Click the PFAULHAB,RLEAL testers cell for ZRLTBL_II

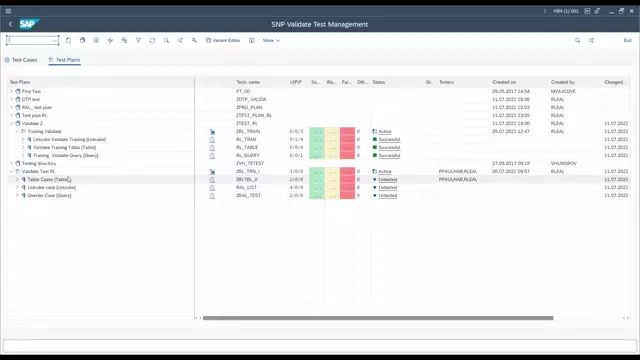click(458, 180)
